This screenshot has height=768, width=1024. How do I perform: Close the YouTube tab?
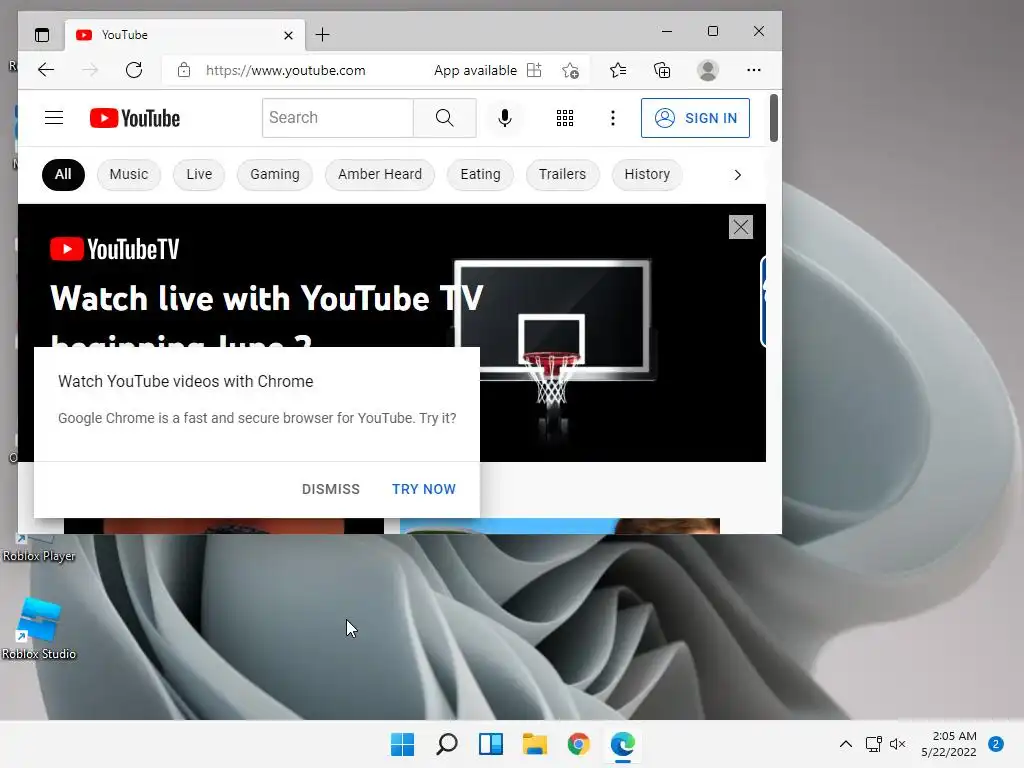(x=288, y=35)
